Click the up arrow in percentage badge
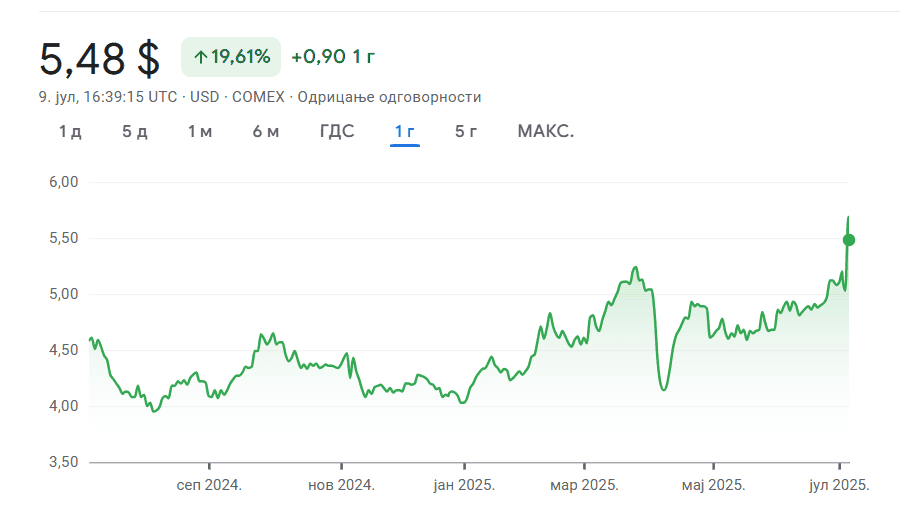This screenshot has height=521, width=900. tap(200, 57)
